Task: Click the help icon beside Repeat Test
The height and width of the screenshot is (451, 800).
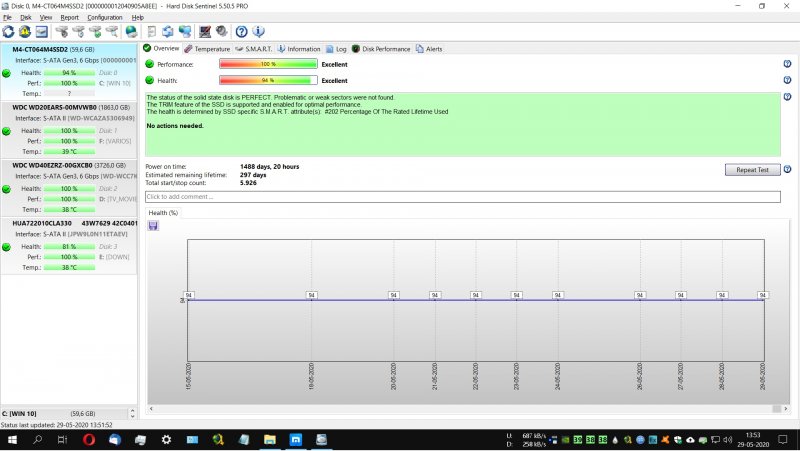Action: pos(787,169)
